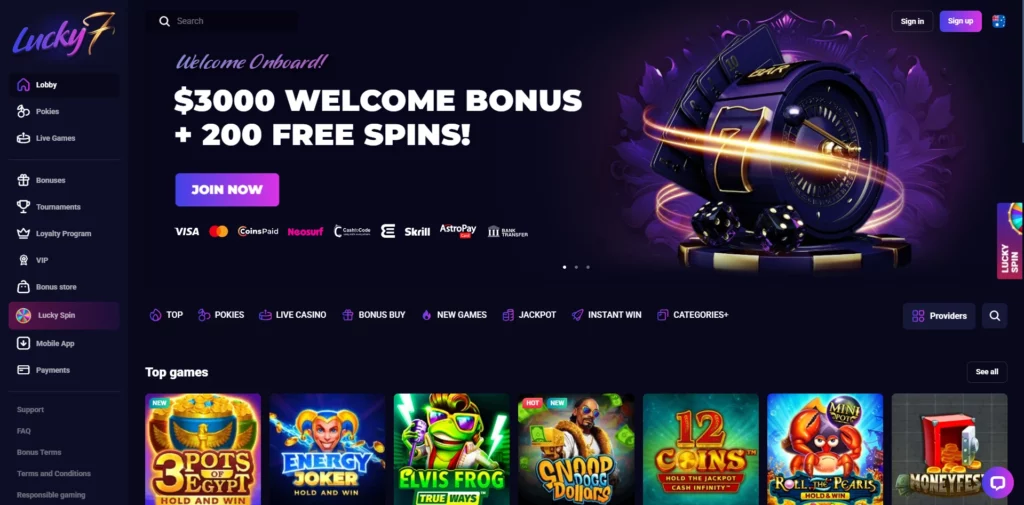
Task: Click the Bonus store bag icon
Action: [x=24, y=287]
